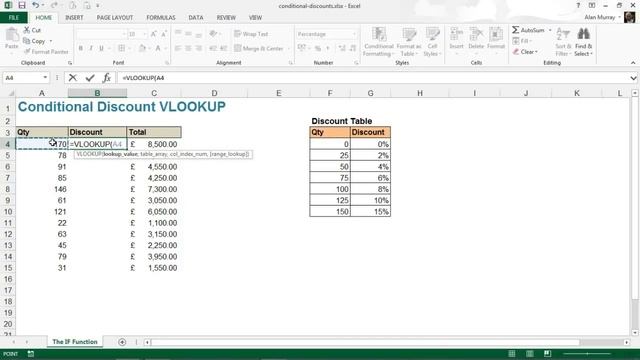Image resolution: width=640 pixels, height=360 pixels.
Task: Click the zoom slider in status bar
Action: point(588,353)
